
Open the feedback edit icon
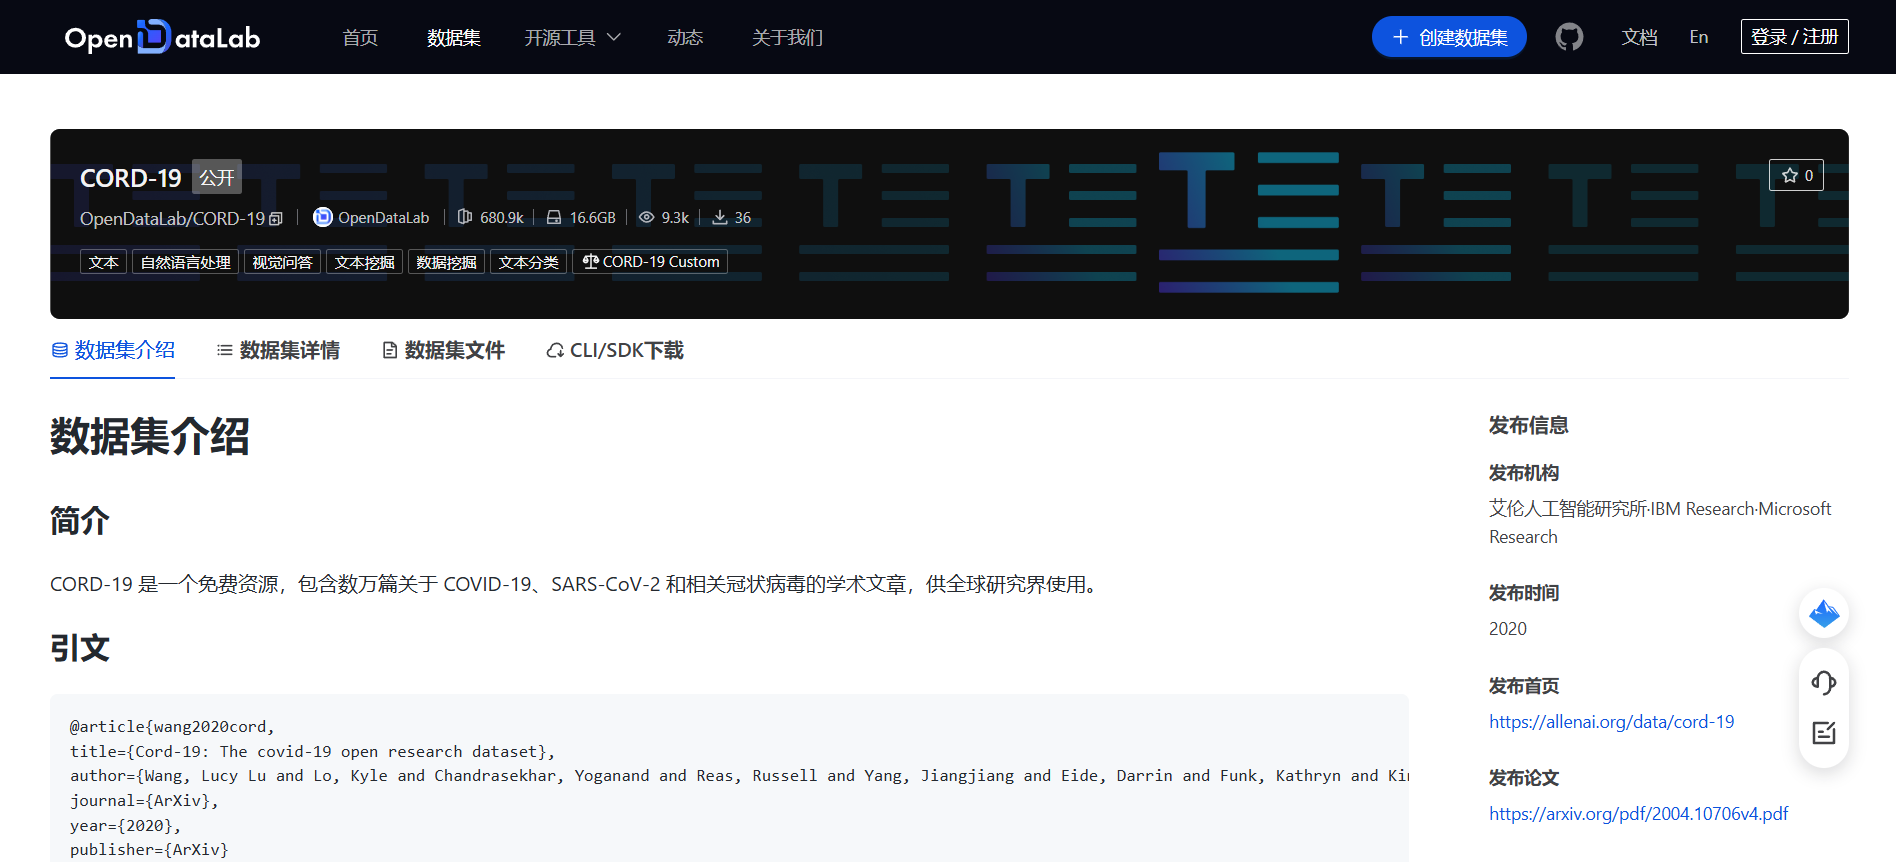point(1824,733)
